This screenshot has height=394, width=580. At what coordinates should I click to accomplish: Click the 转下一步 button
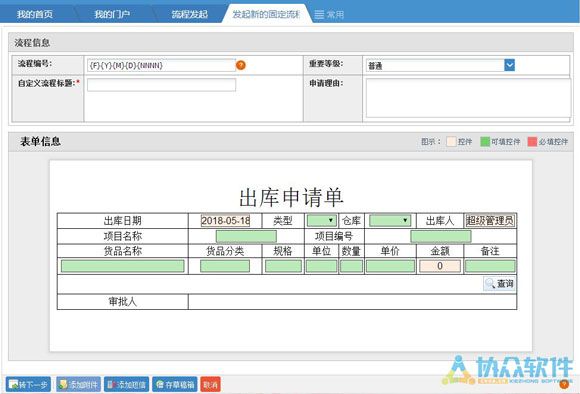(x=28, y=385)
